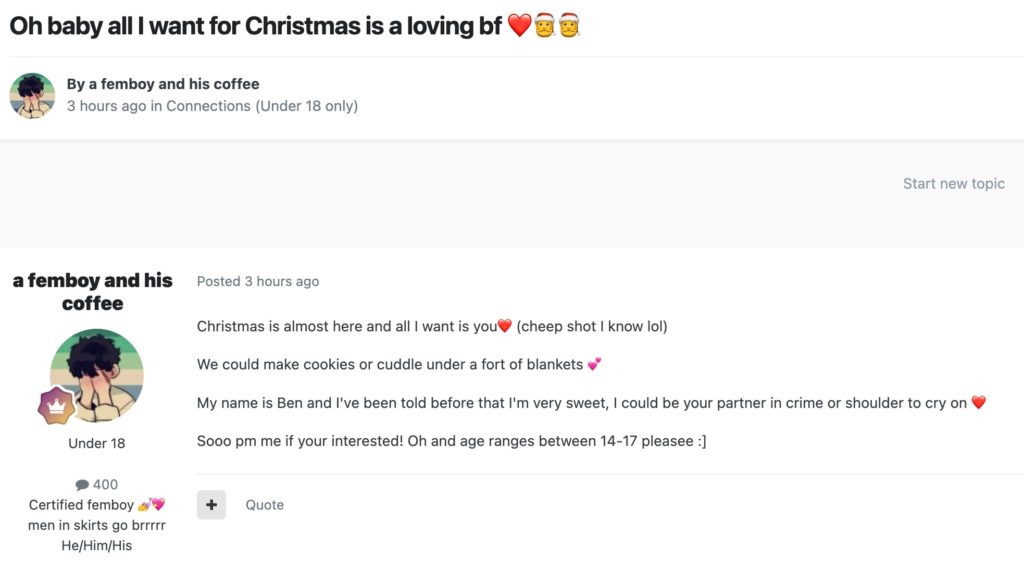Click the speech bubble post count icon
Viewport: 1024px width, 570px height.
(82, 485)
